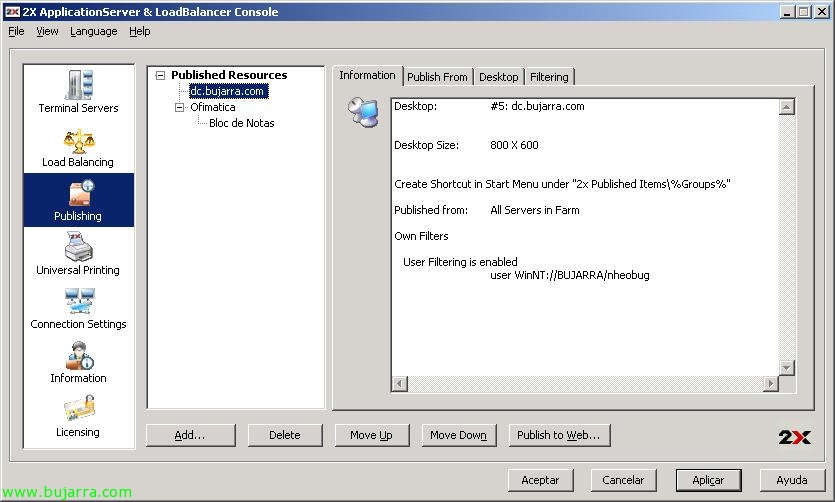Minimize the console window
835x502 pixels.
tap(788, 12)
